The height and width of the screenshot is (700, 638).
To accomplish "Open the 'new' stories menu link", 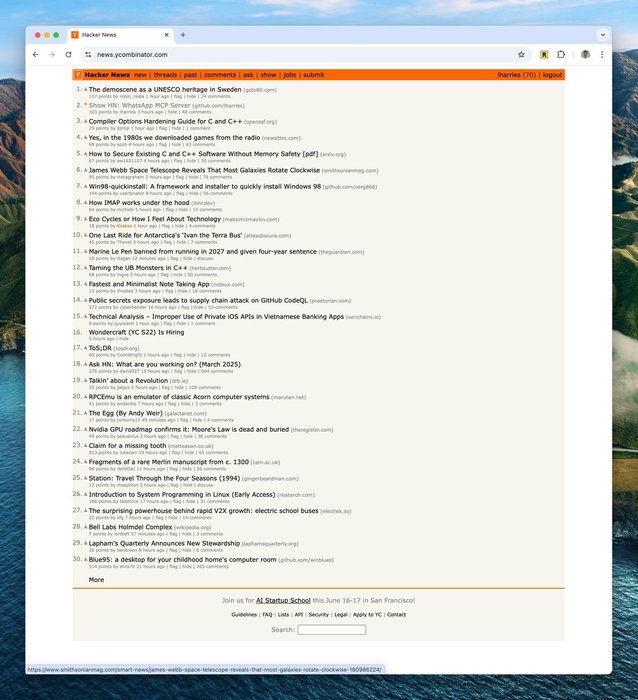I will coord(140,75).
